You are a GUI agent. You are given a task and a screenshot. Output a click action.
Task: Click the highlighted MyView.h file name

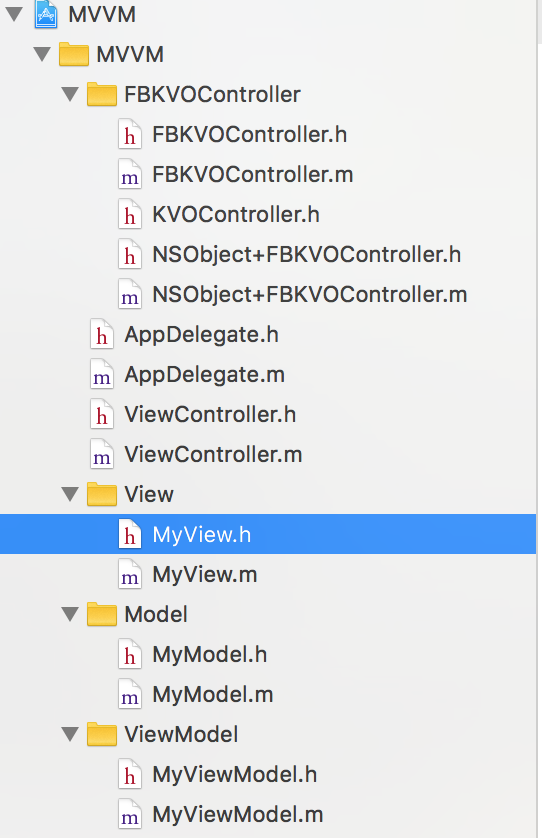click(202, 534)
